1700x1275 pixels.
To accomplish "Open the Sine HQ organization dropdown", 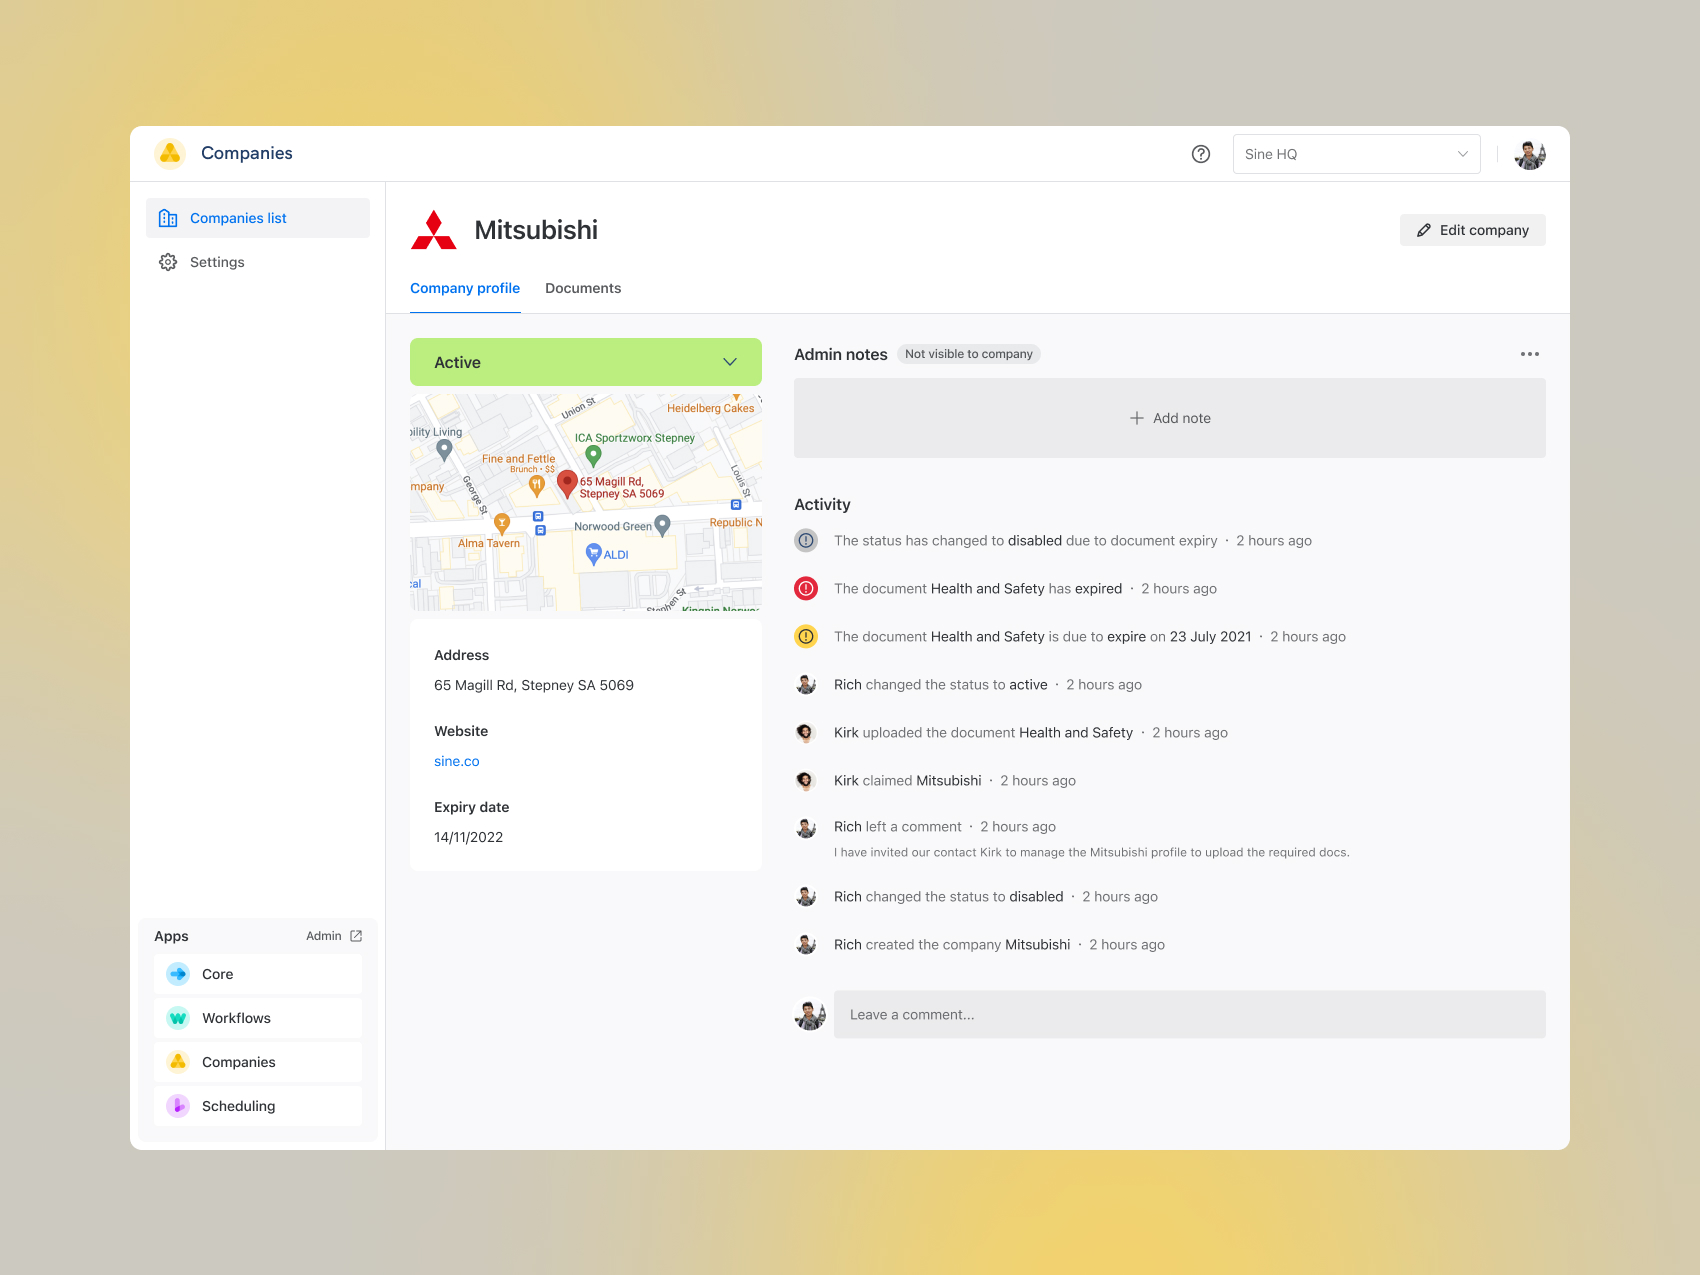I will point(1356,153).
